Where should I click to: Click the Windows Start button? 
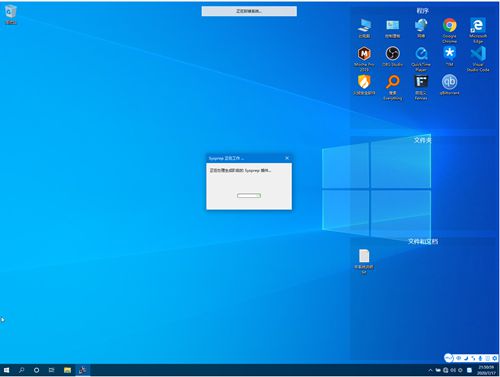[6, 370]
